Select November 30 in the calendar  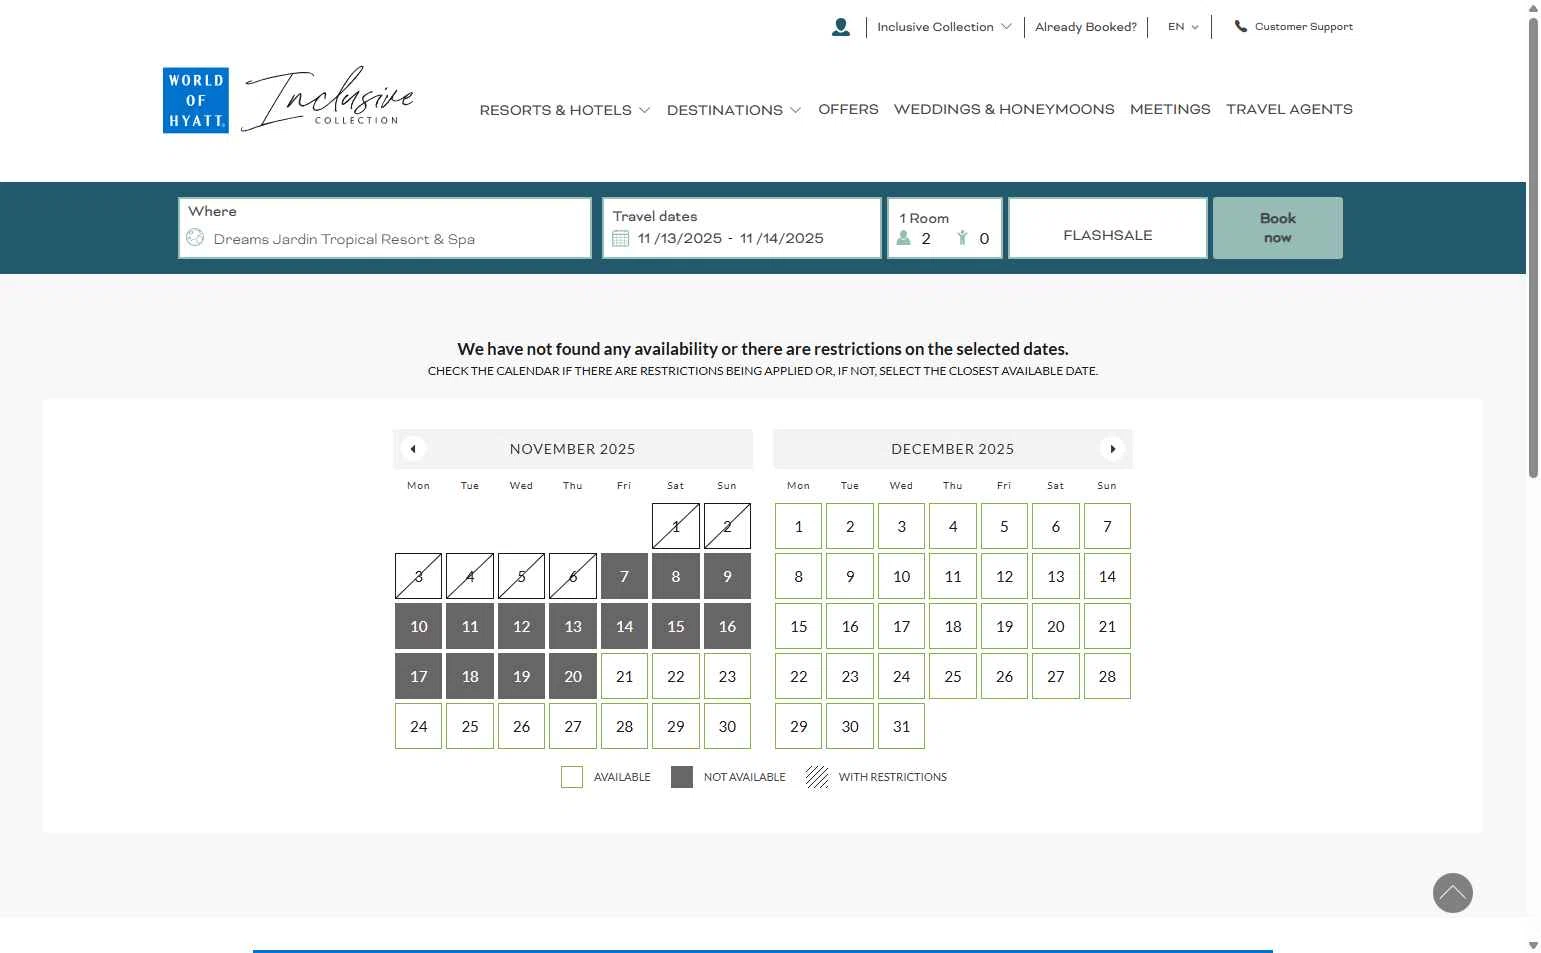coord(727,726)
